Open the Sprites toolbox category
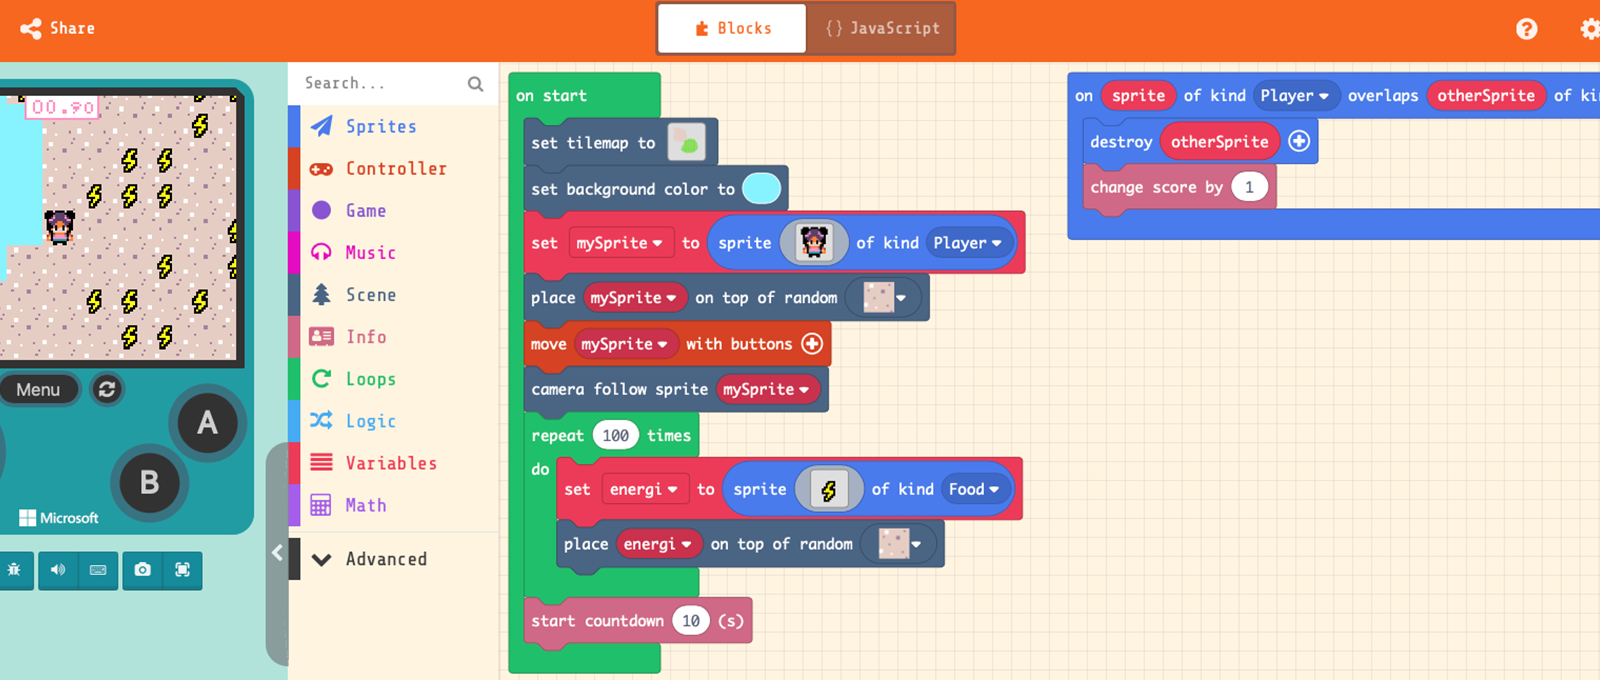 (x=381, y=126)
